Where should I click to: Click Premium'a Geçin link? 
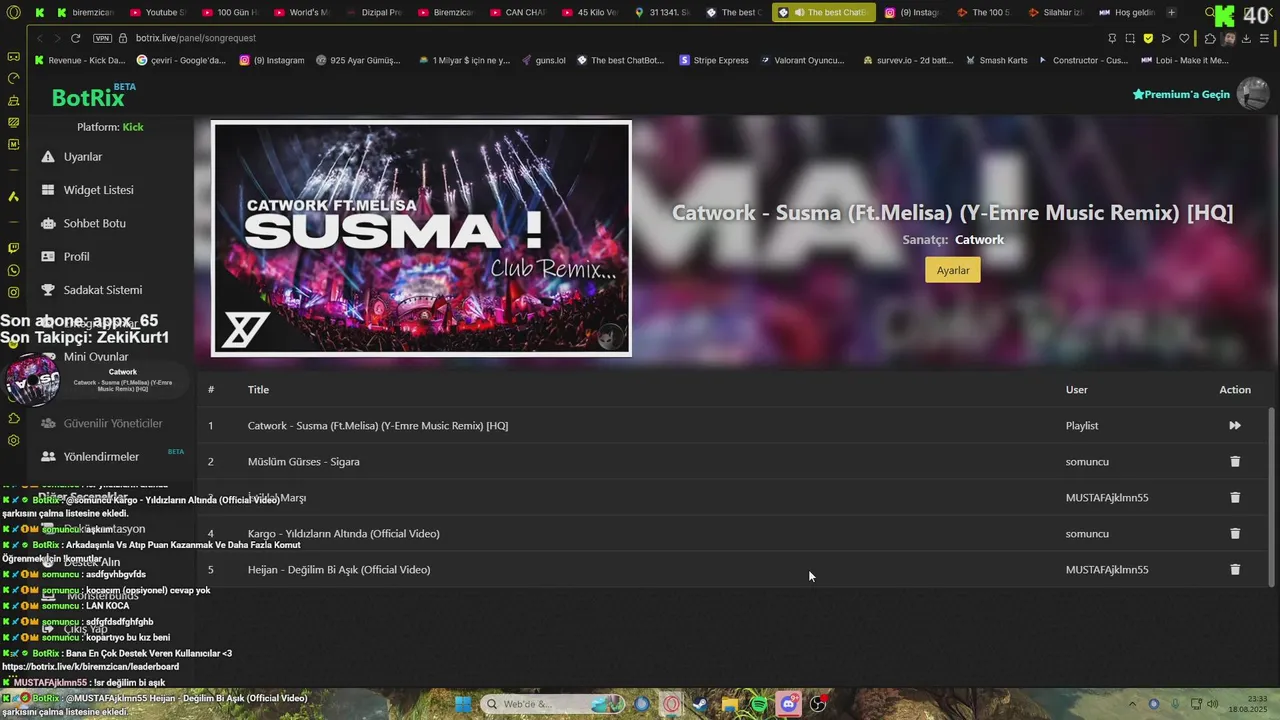(1181, 94)
